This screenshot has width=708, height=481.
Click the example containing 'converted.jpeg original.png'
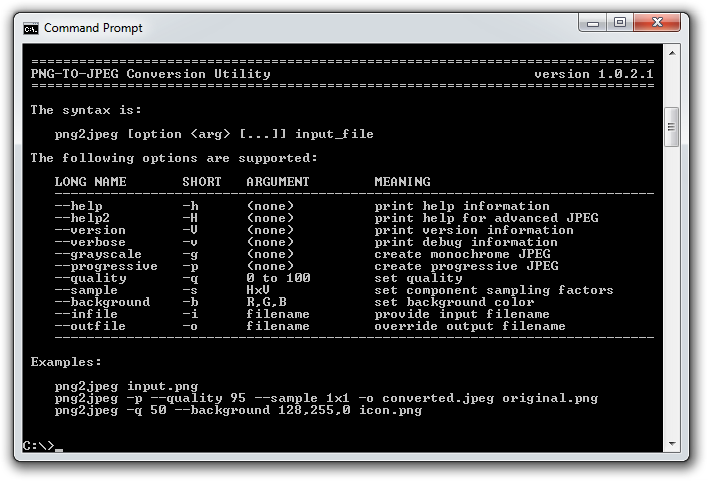tap(326, 398)
